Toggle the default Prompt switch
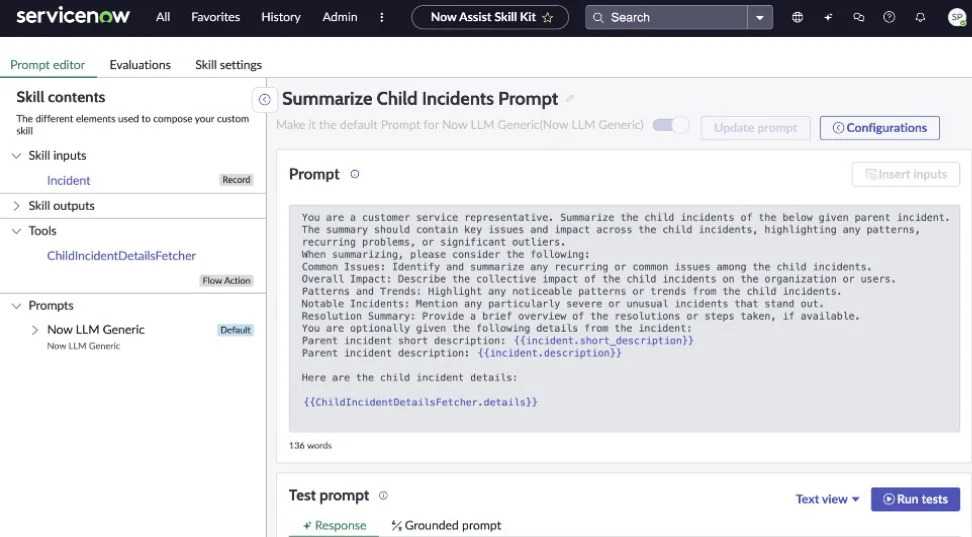972x537 pixels. click(x=670, y=125)
